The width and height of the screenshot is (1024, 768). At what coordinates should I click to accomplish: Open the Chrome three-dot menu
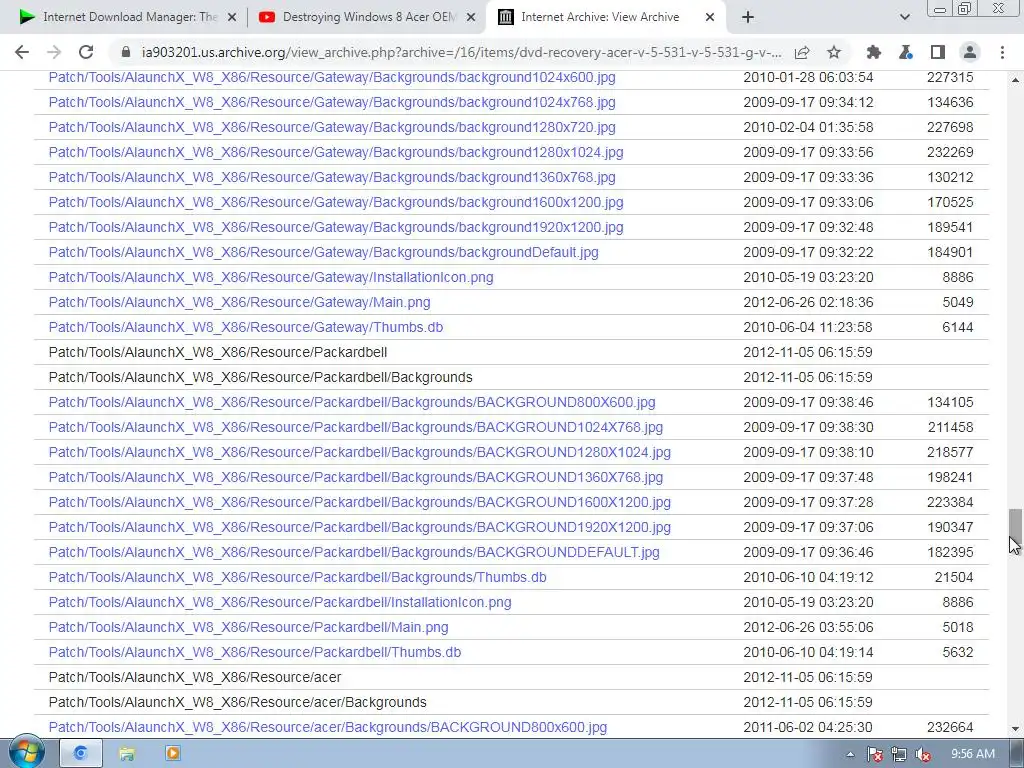point(1002,52)
